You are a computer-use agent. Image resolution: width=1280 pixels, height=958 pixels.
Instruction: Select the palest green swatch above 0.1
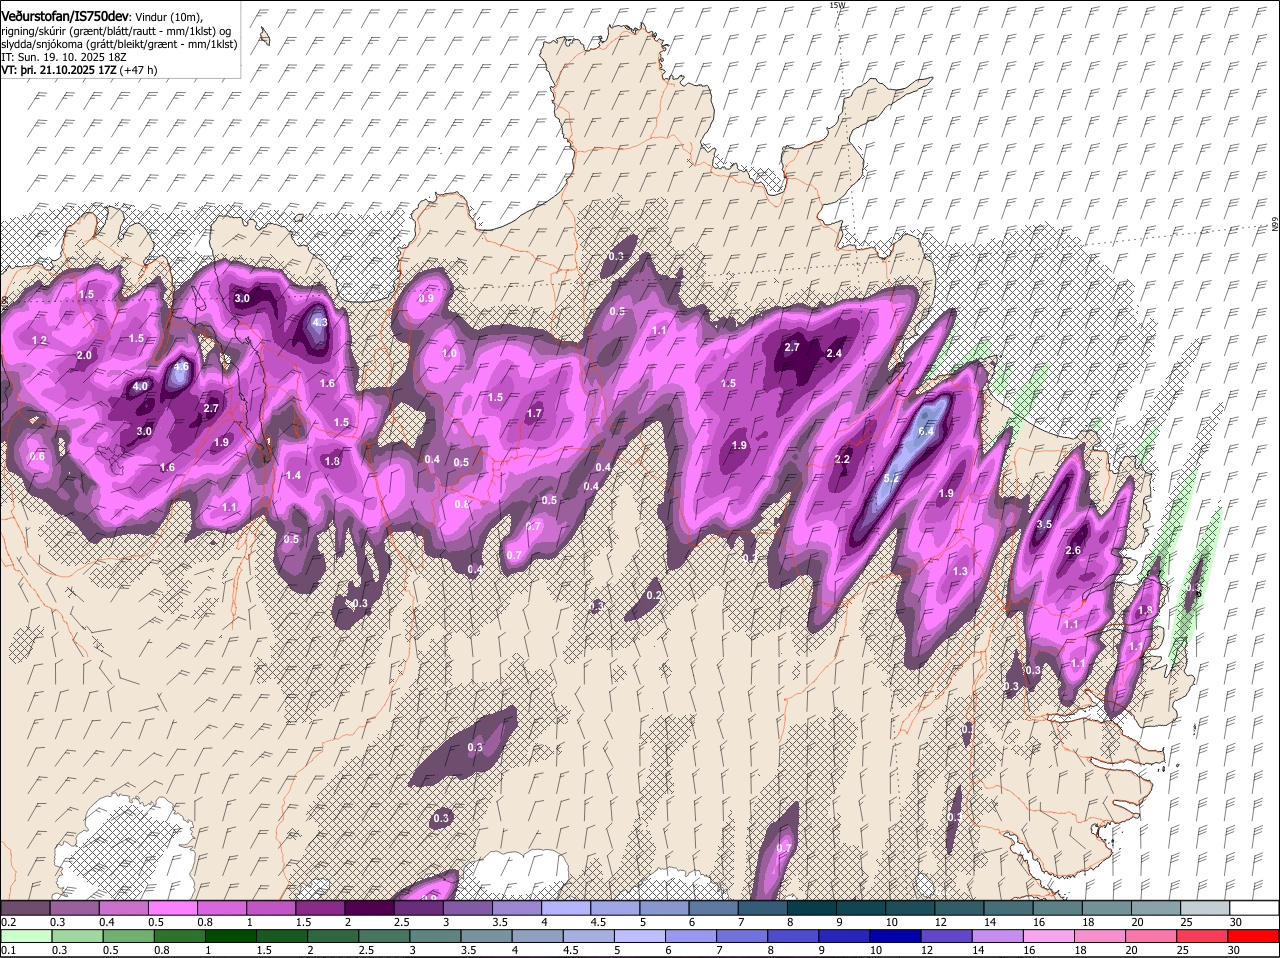point(26,936)
